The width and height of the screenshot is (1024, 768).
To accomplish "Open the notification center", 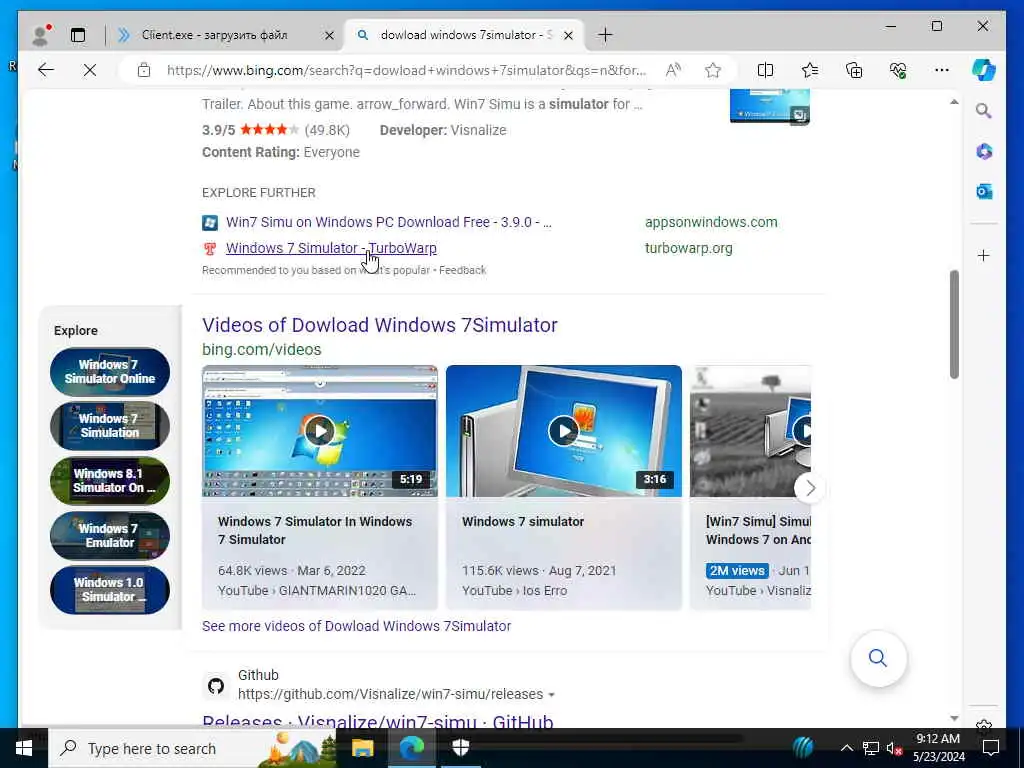I will tap(991, 748).
